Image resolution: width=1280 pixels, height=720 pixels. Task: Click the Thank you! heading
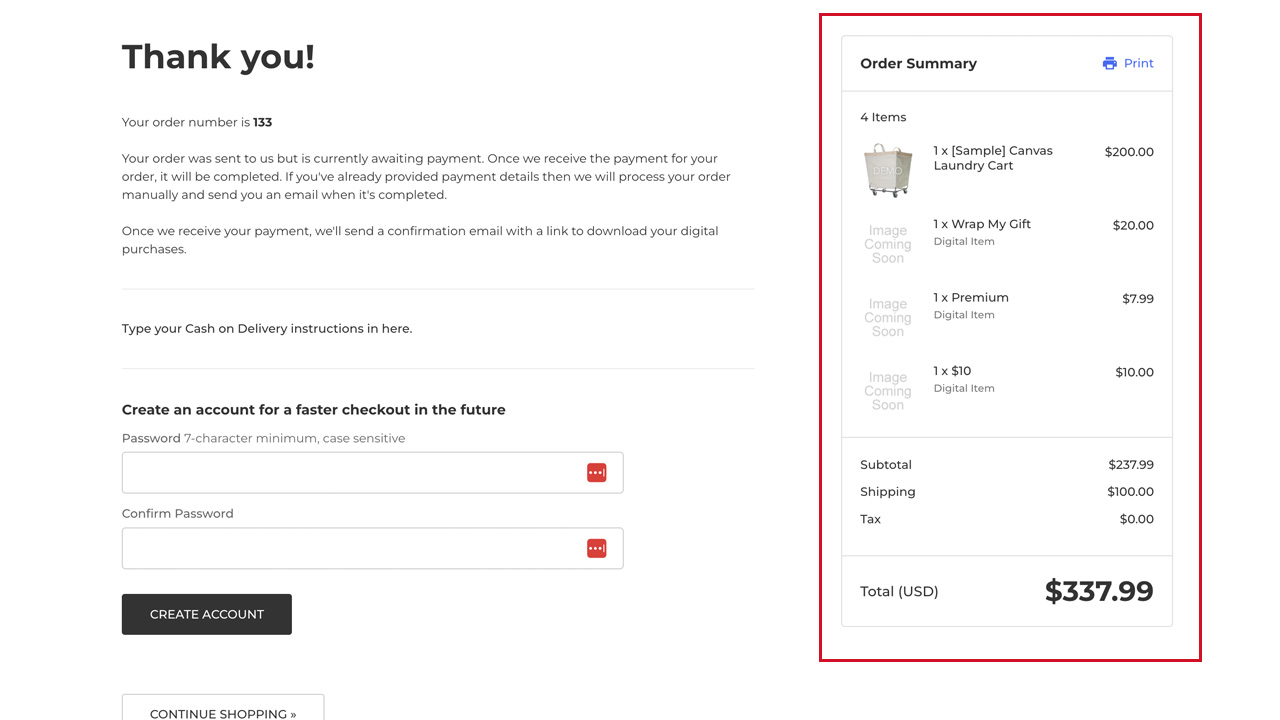tap(218, 57)
